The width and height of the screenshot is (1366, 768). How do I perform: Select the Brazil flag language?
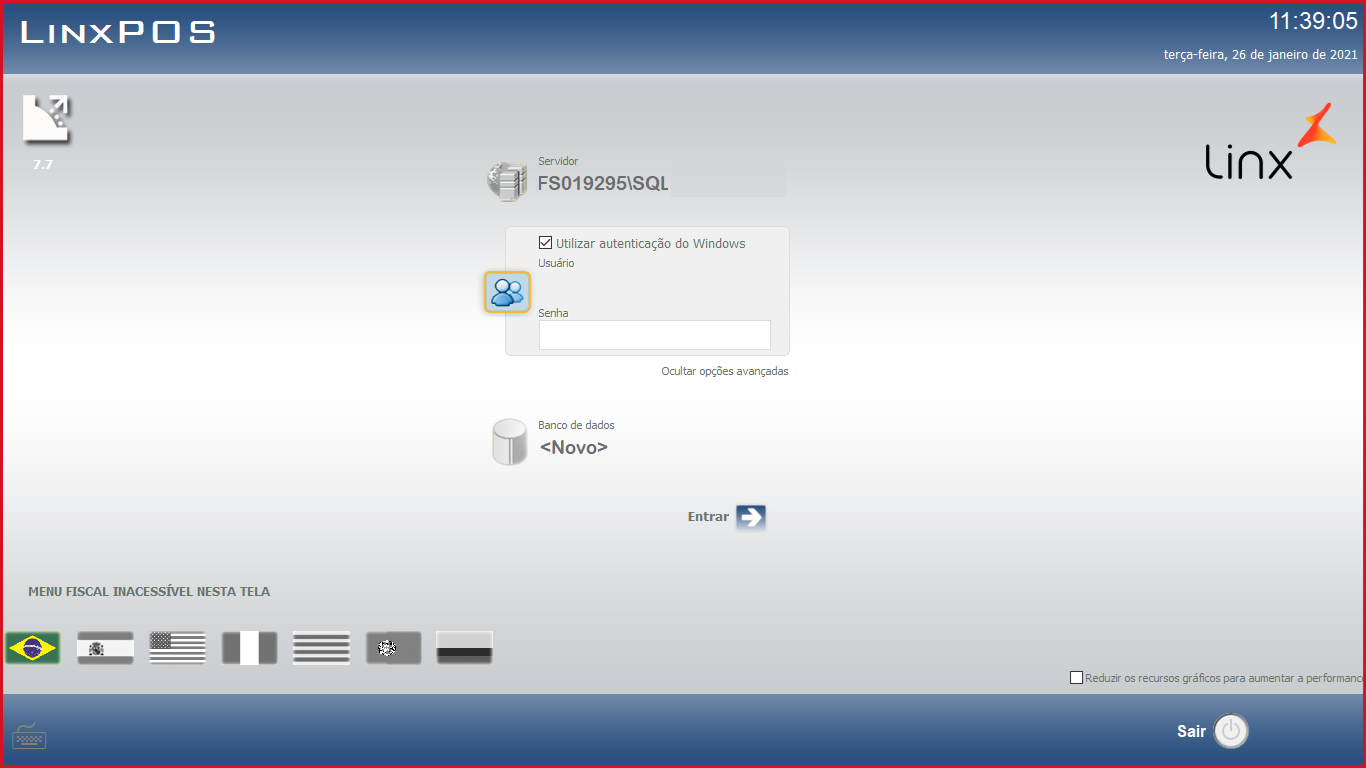[x=33, y=648]
